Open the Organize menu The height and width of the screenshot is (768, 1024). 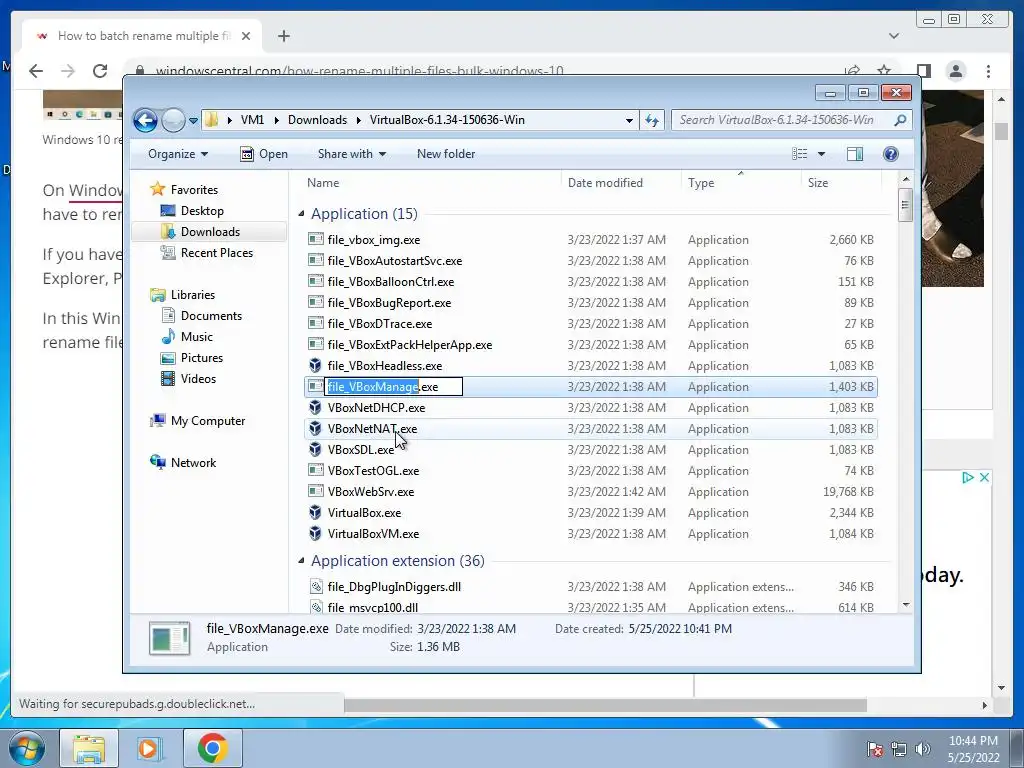point(178,154)
